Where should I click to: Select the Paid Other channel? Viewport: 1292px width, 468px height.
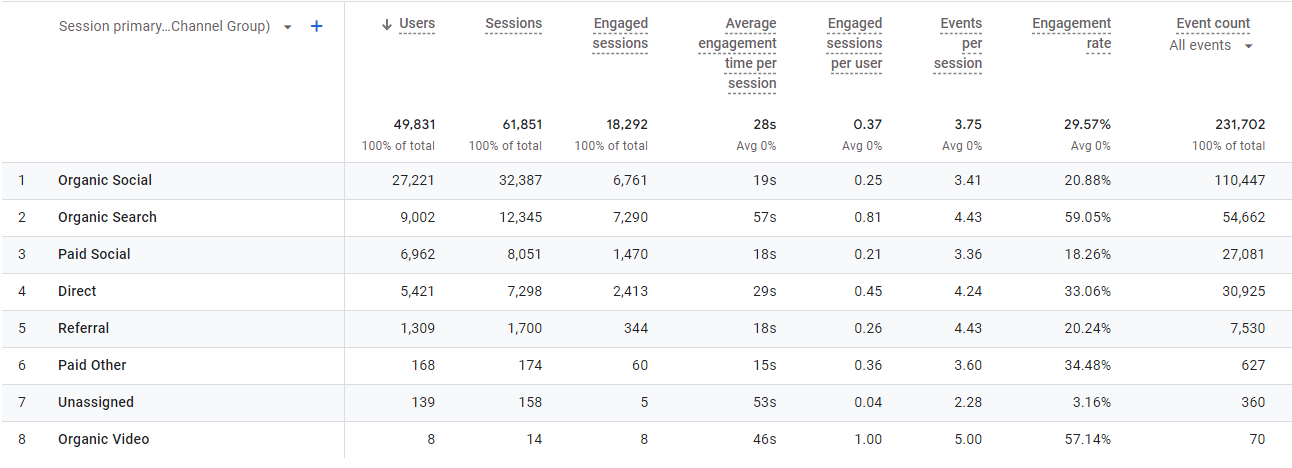pos(92,366)
